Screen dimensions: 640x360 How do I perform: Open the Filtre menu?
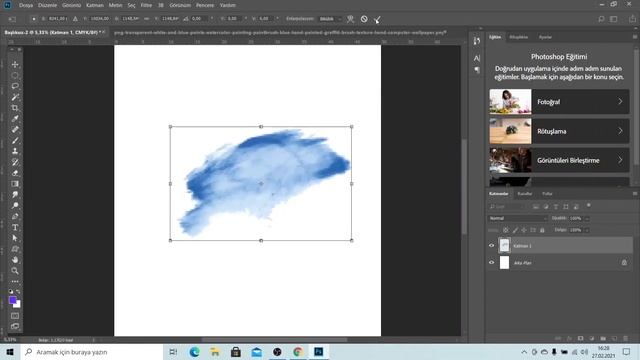pos(146,5)
